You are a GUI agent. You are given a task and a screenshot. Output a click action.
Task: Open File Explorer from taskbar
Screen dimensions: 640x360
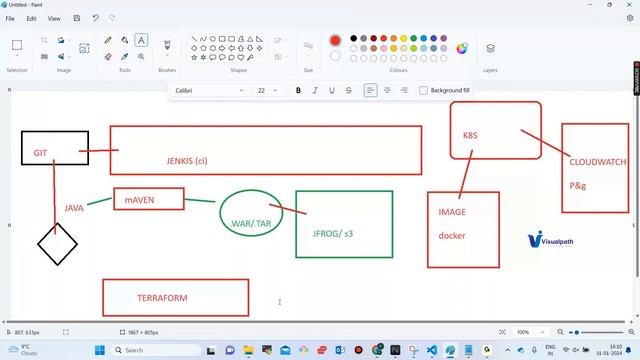(248, 350)
